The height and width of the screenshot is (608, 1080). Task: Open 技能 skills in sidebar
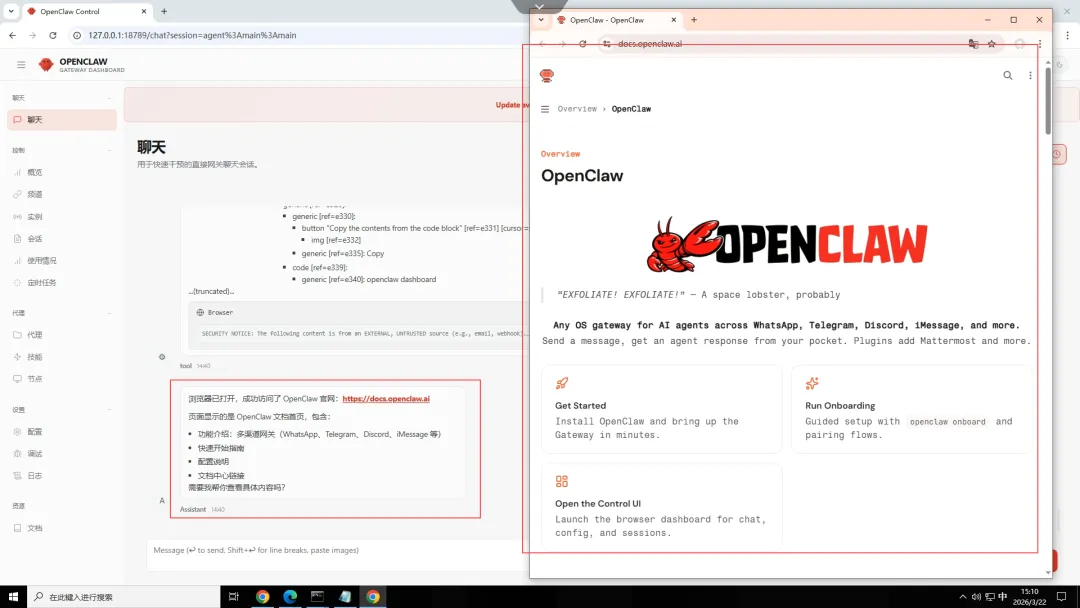pyautogui.click(x=62, y=357)
